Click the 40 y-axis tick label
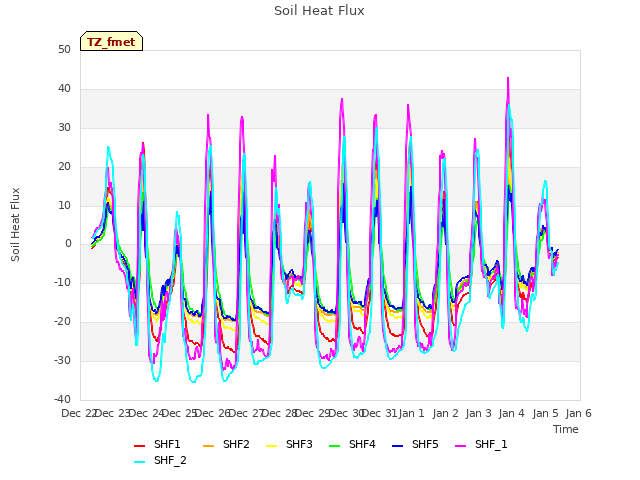The height and width of the screenshot is (480, 640). [x=64, y=89]
